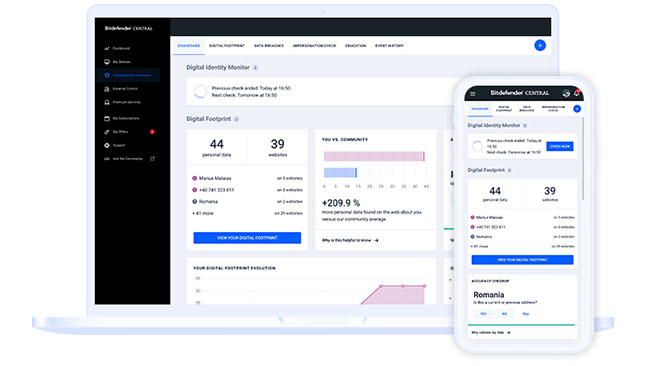The image size is (645, 366).
Task: Answer Yes to the Romania address question
Action: 483,314
